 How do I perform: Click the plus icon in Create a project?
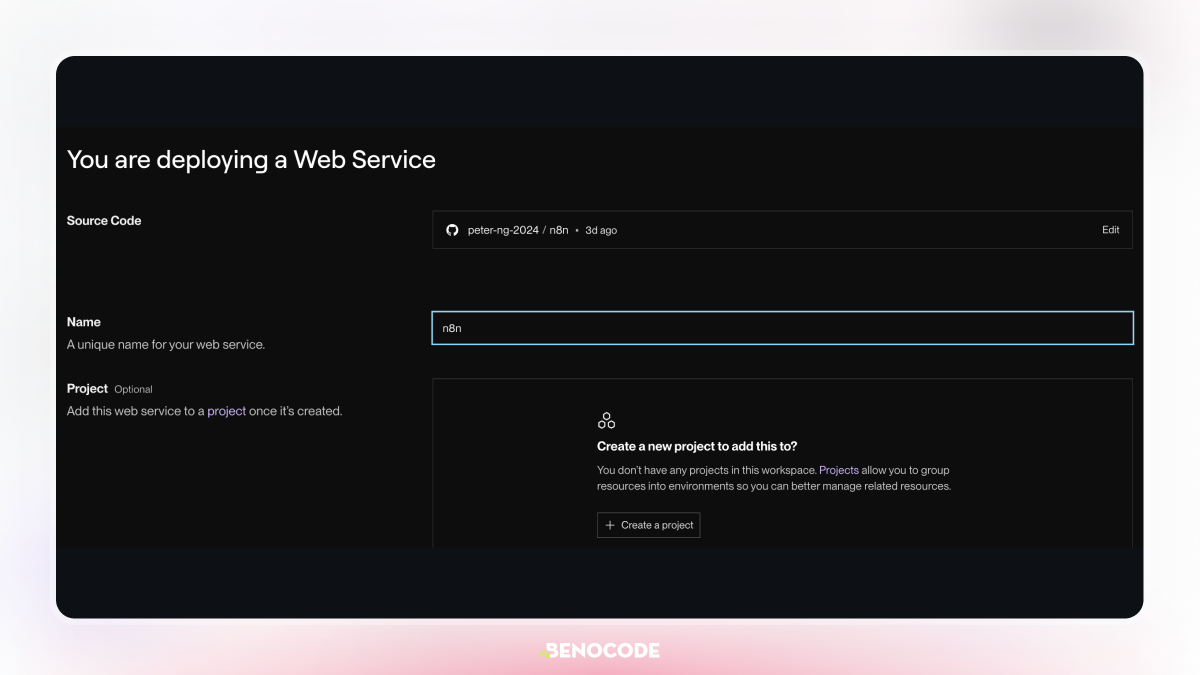tap(610, 525)
